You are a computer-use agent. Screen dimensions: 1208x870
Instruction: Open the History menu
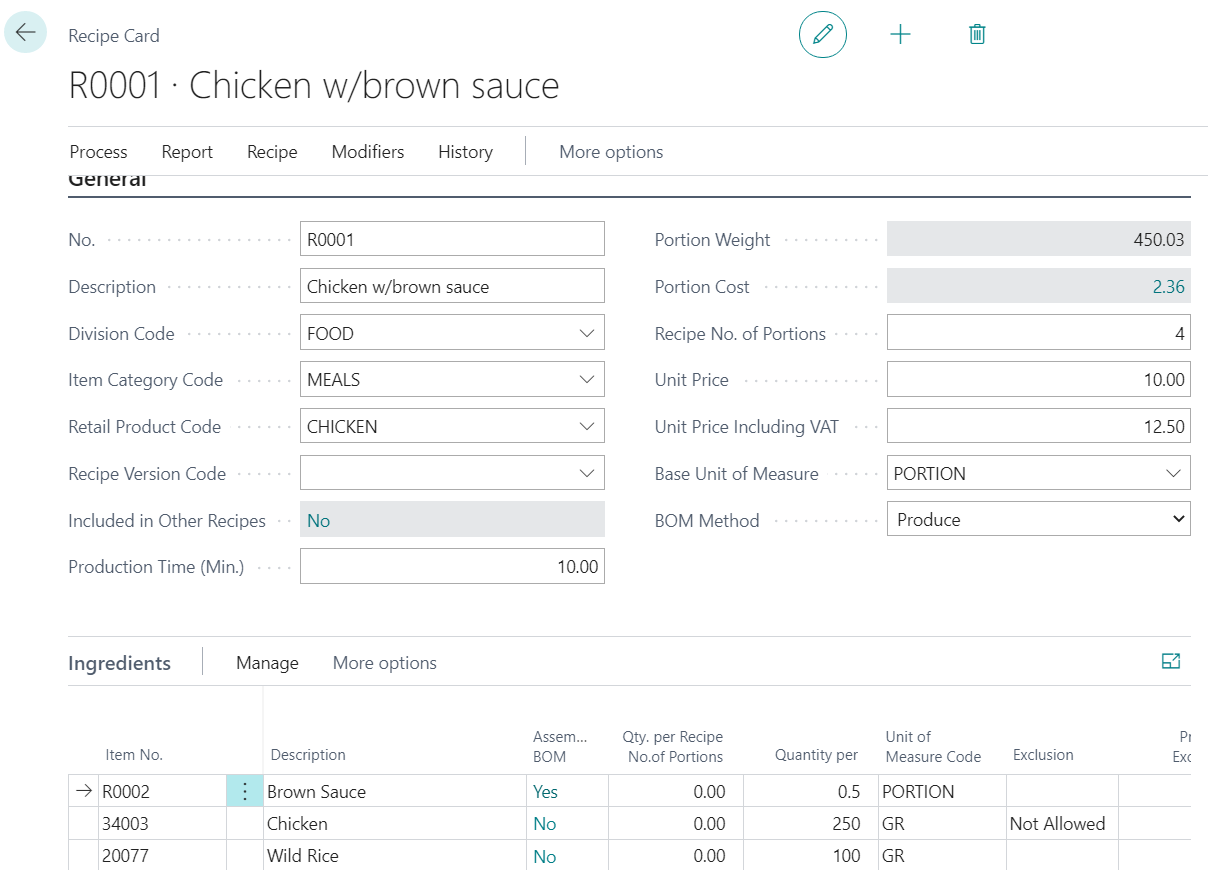[x=465, y=152]
